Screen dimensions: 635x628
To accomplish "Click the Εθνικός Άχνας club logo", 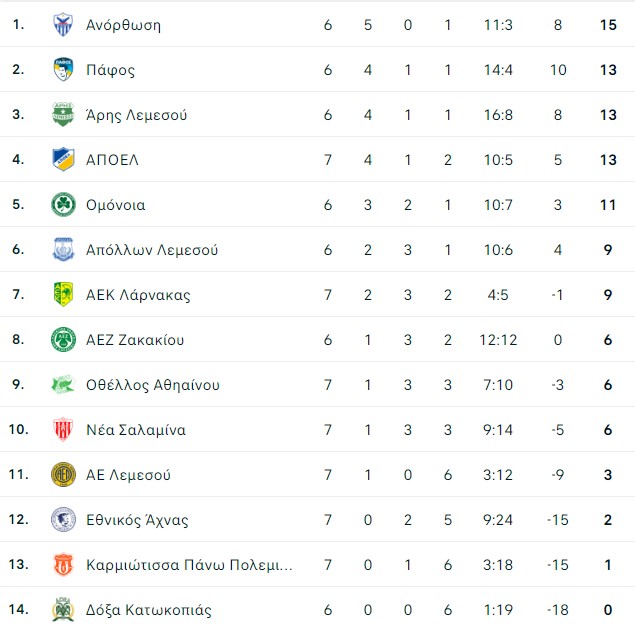I will tap(63, 520).
